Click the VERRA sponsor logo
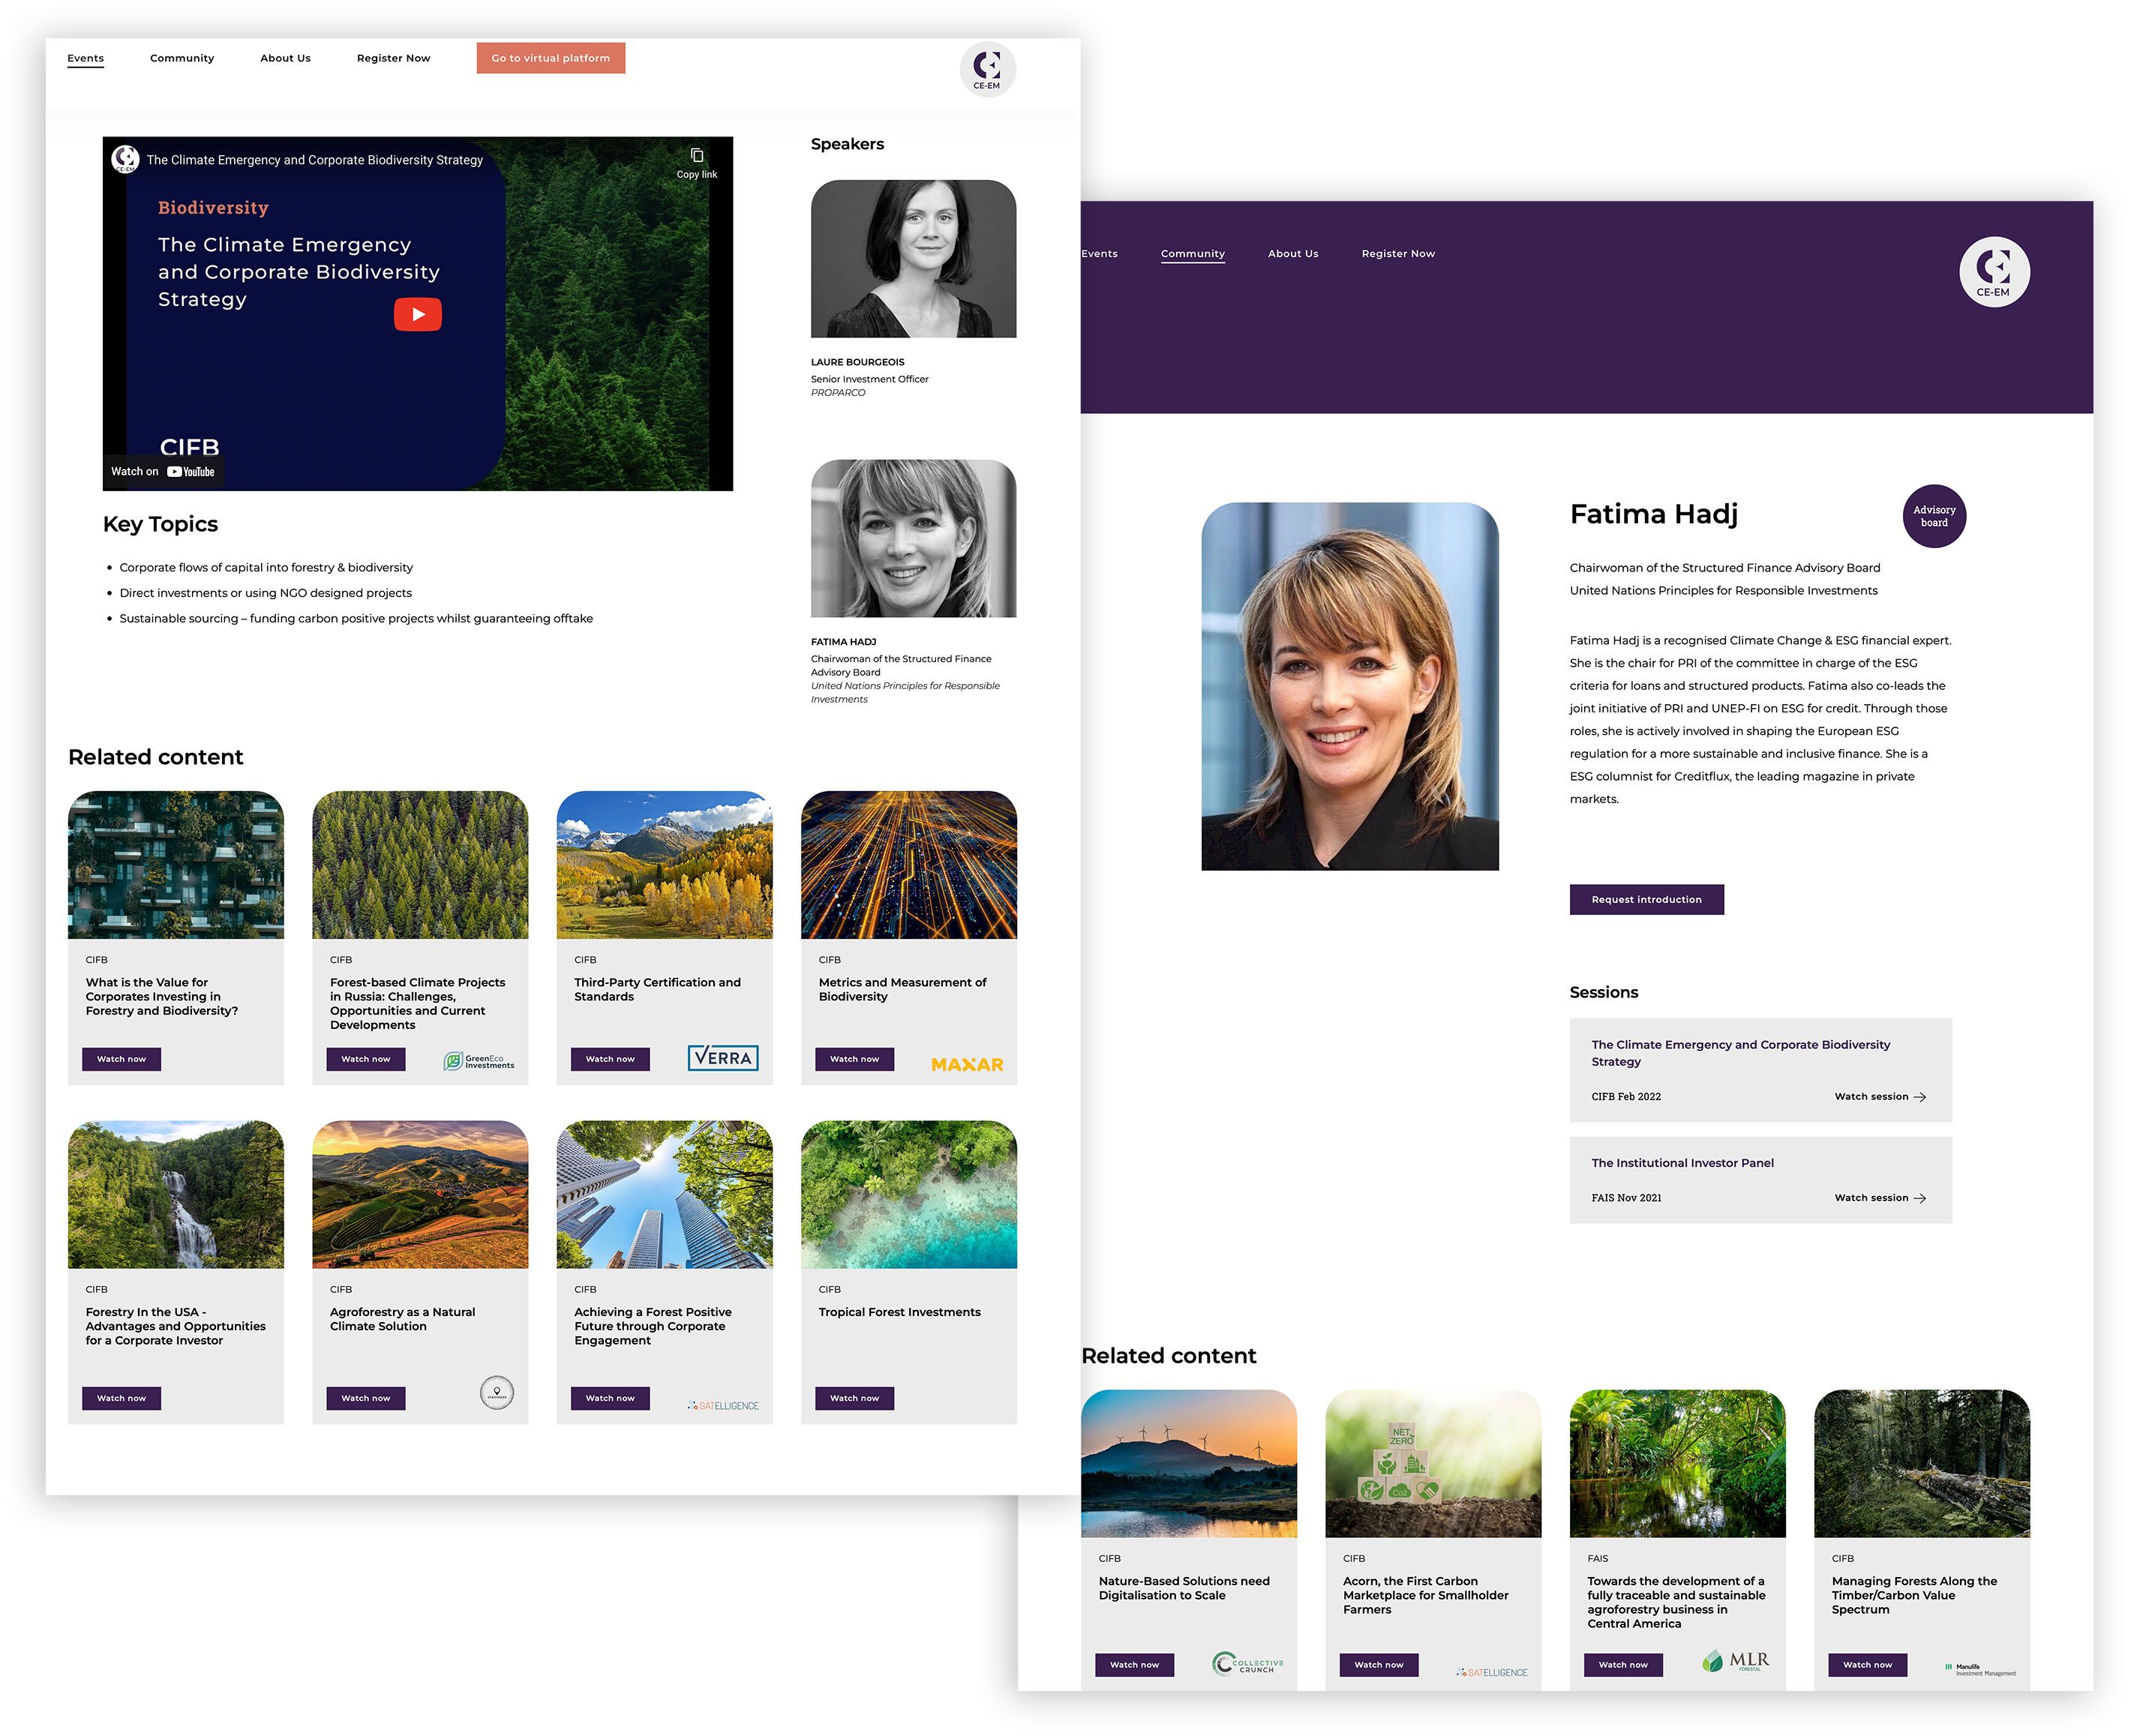2131x1736 pixels. 722,1058
